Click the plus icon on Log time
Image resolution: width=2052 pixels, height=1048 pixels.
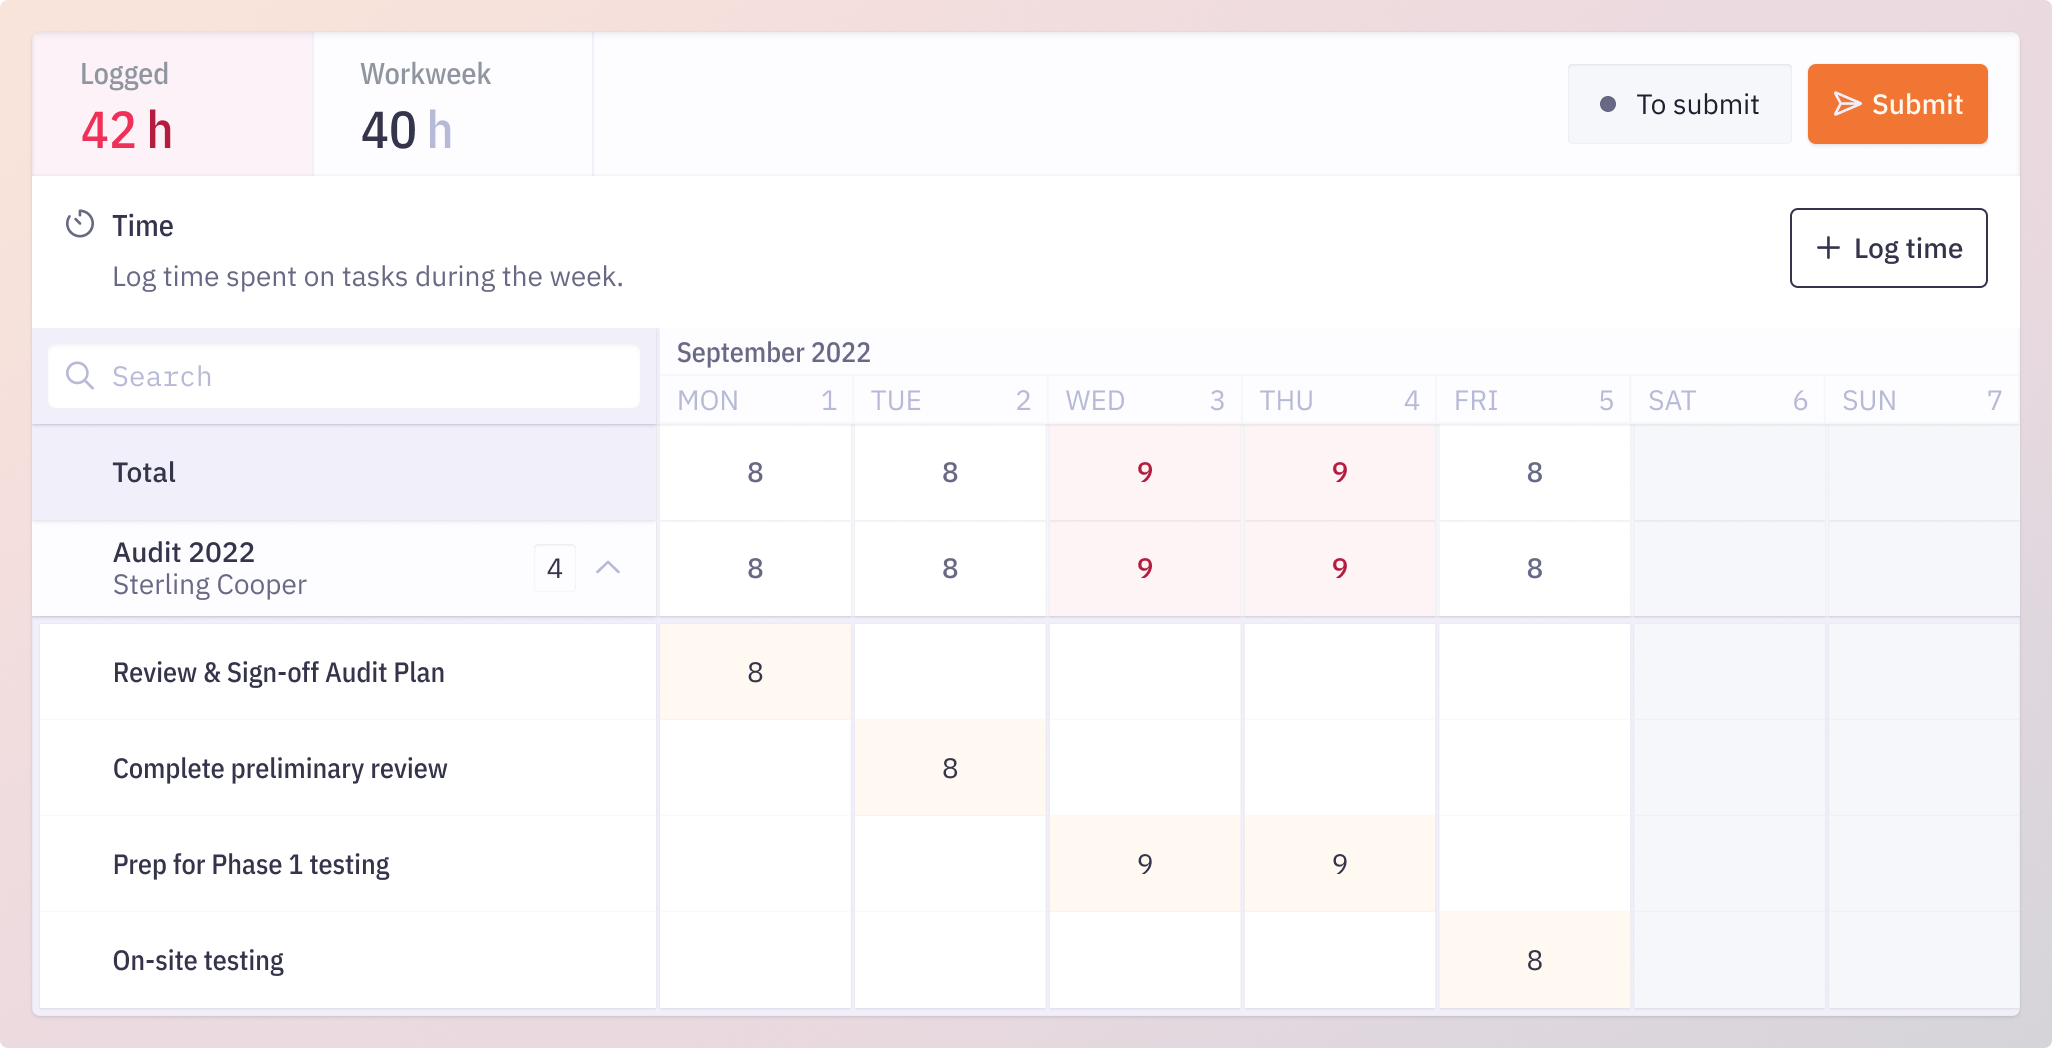1828,248
